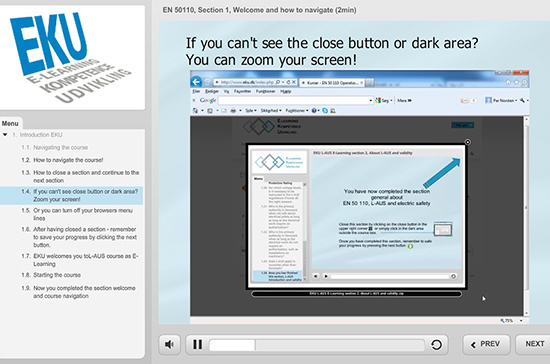This screenshot has height=364, width=550.
Task: Click the embedded player play icon
Action: 326,276
